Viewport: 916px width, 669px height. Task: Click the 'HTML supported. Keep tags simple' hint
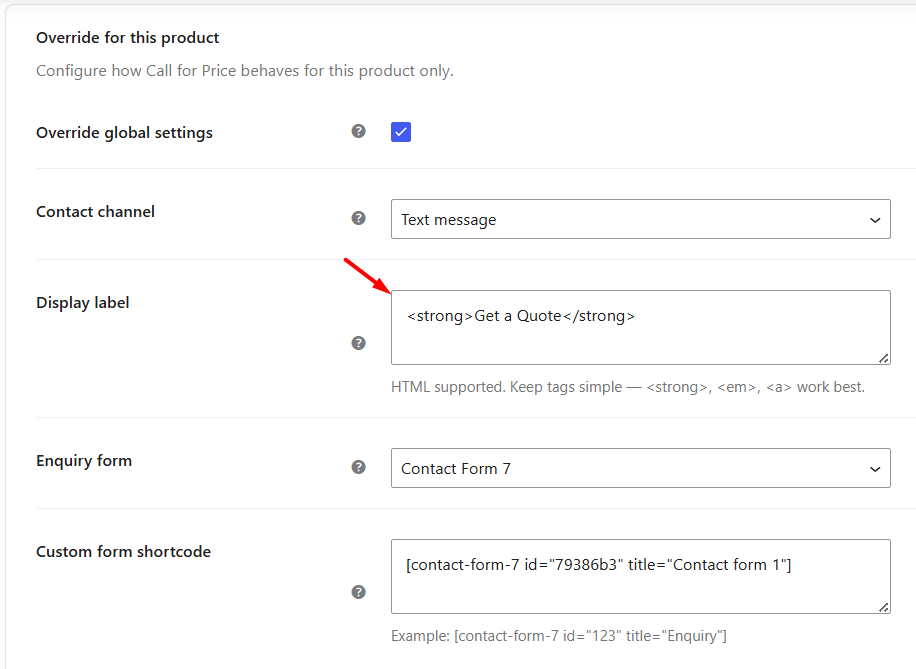[x=627, y=387]
